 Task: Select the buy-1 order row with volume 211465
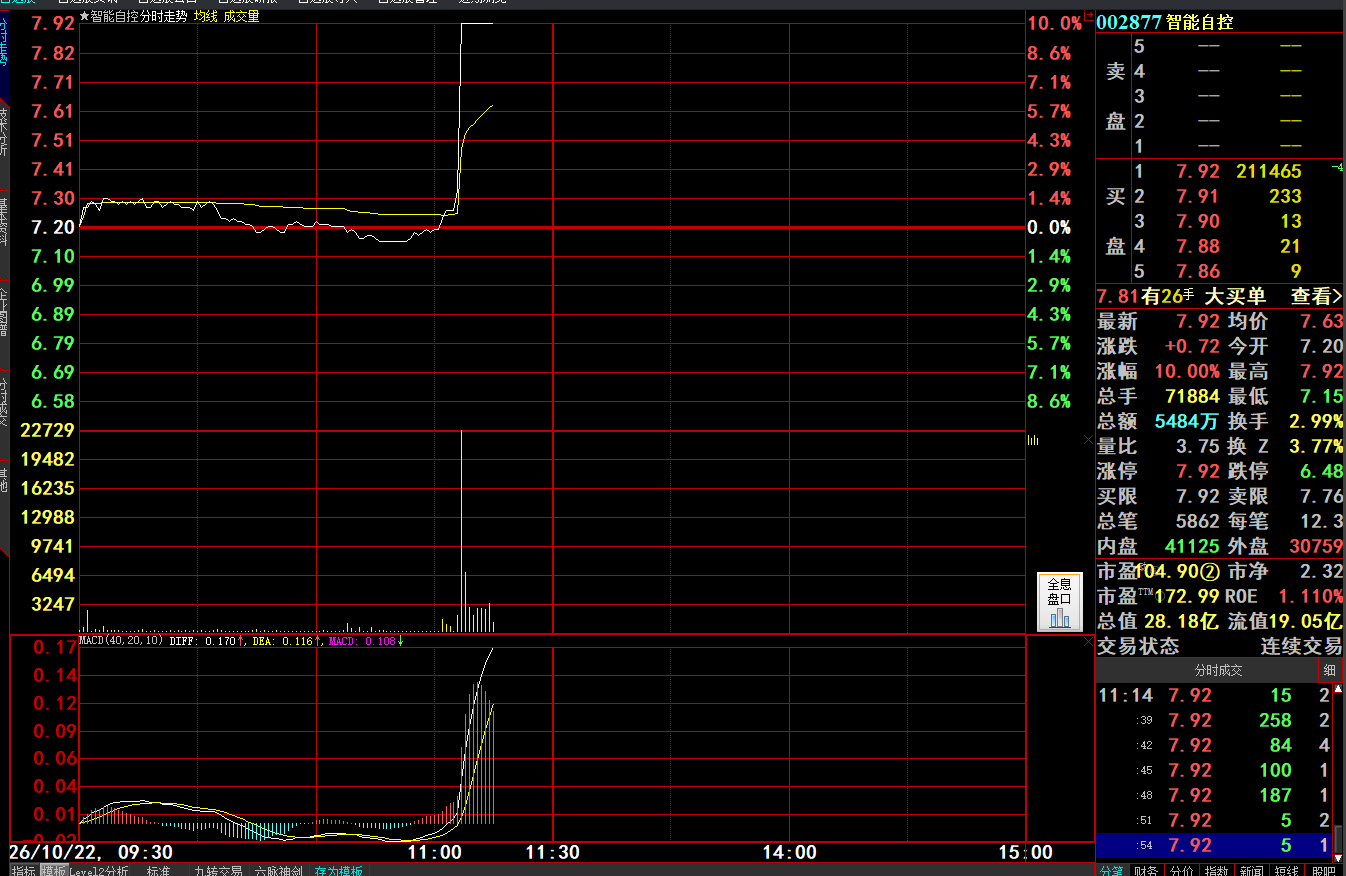(x=1219, y=171)
